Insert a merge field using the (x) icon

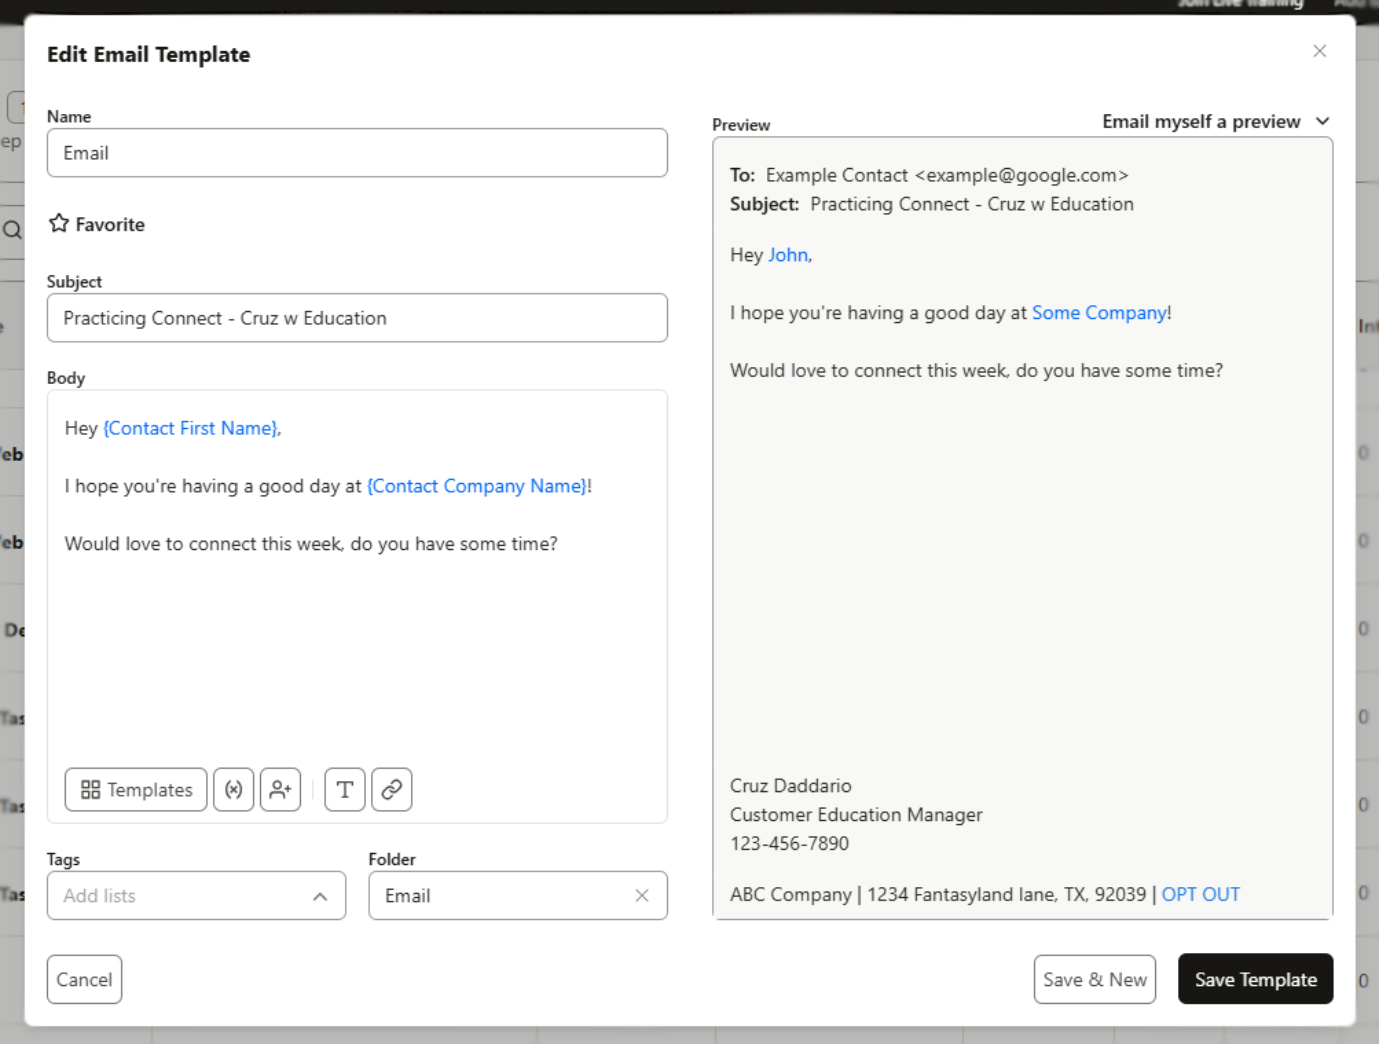[233, 790]
